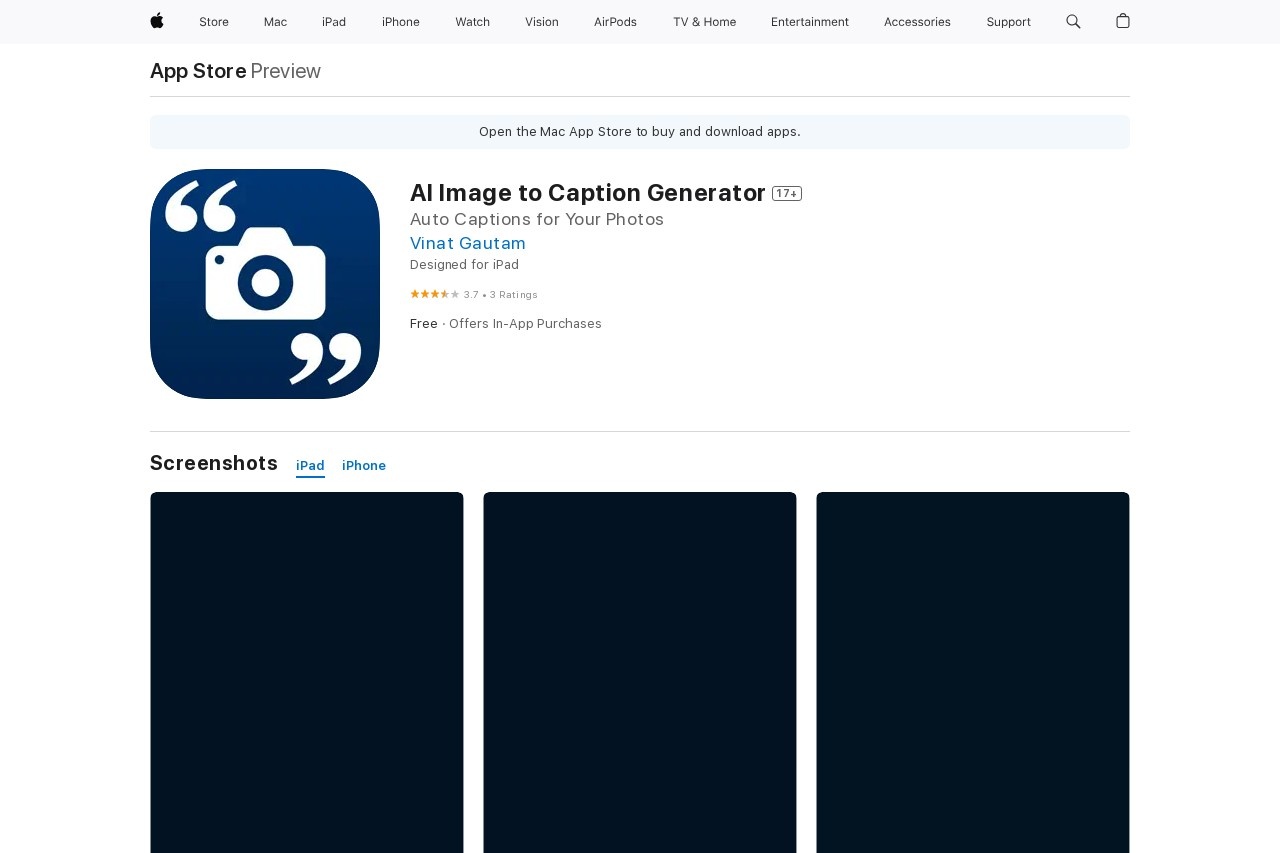
Task: Open the Support menu
Action: pyautogui.click(x=1008, y=22)
